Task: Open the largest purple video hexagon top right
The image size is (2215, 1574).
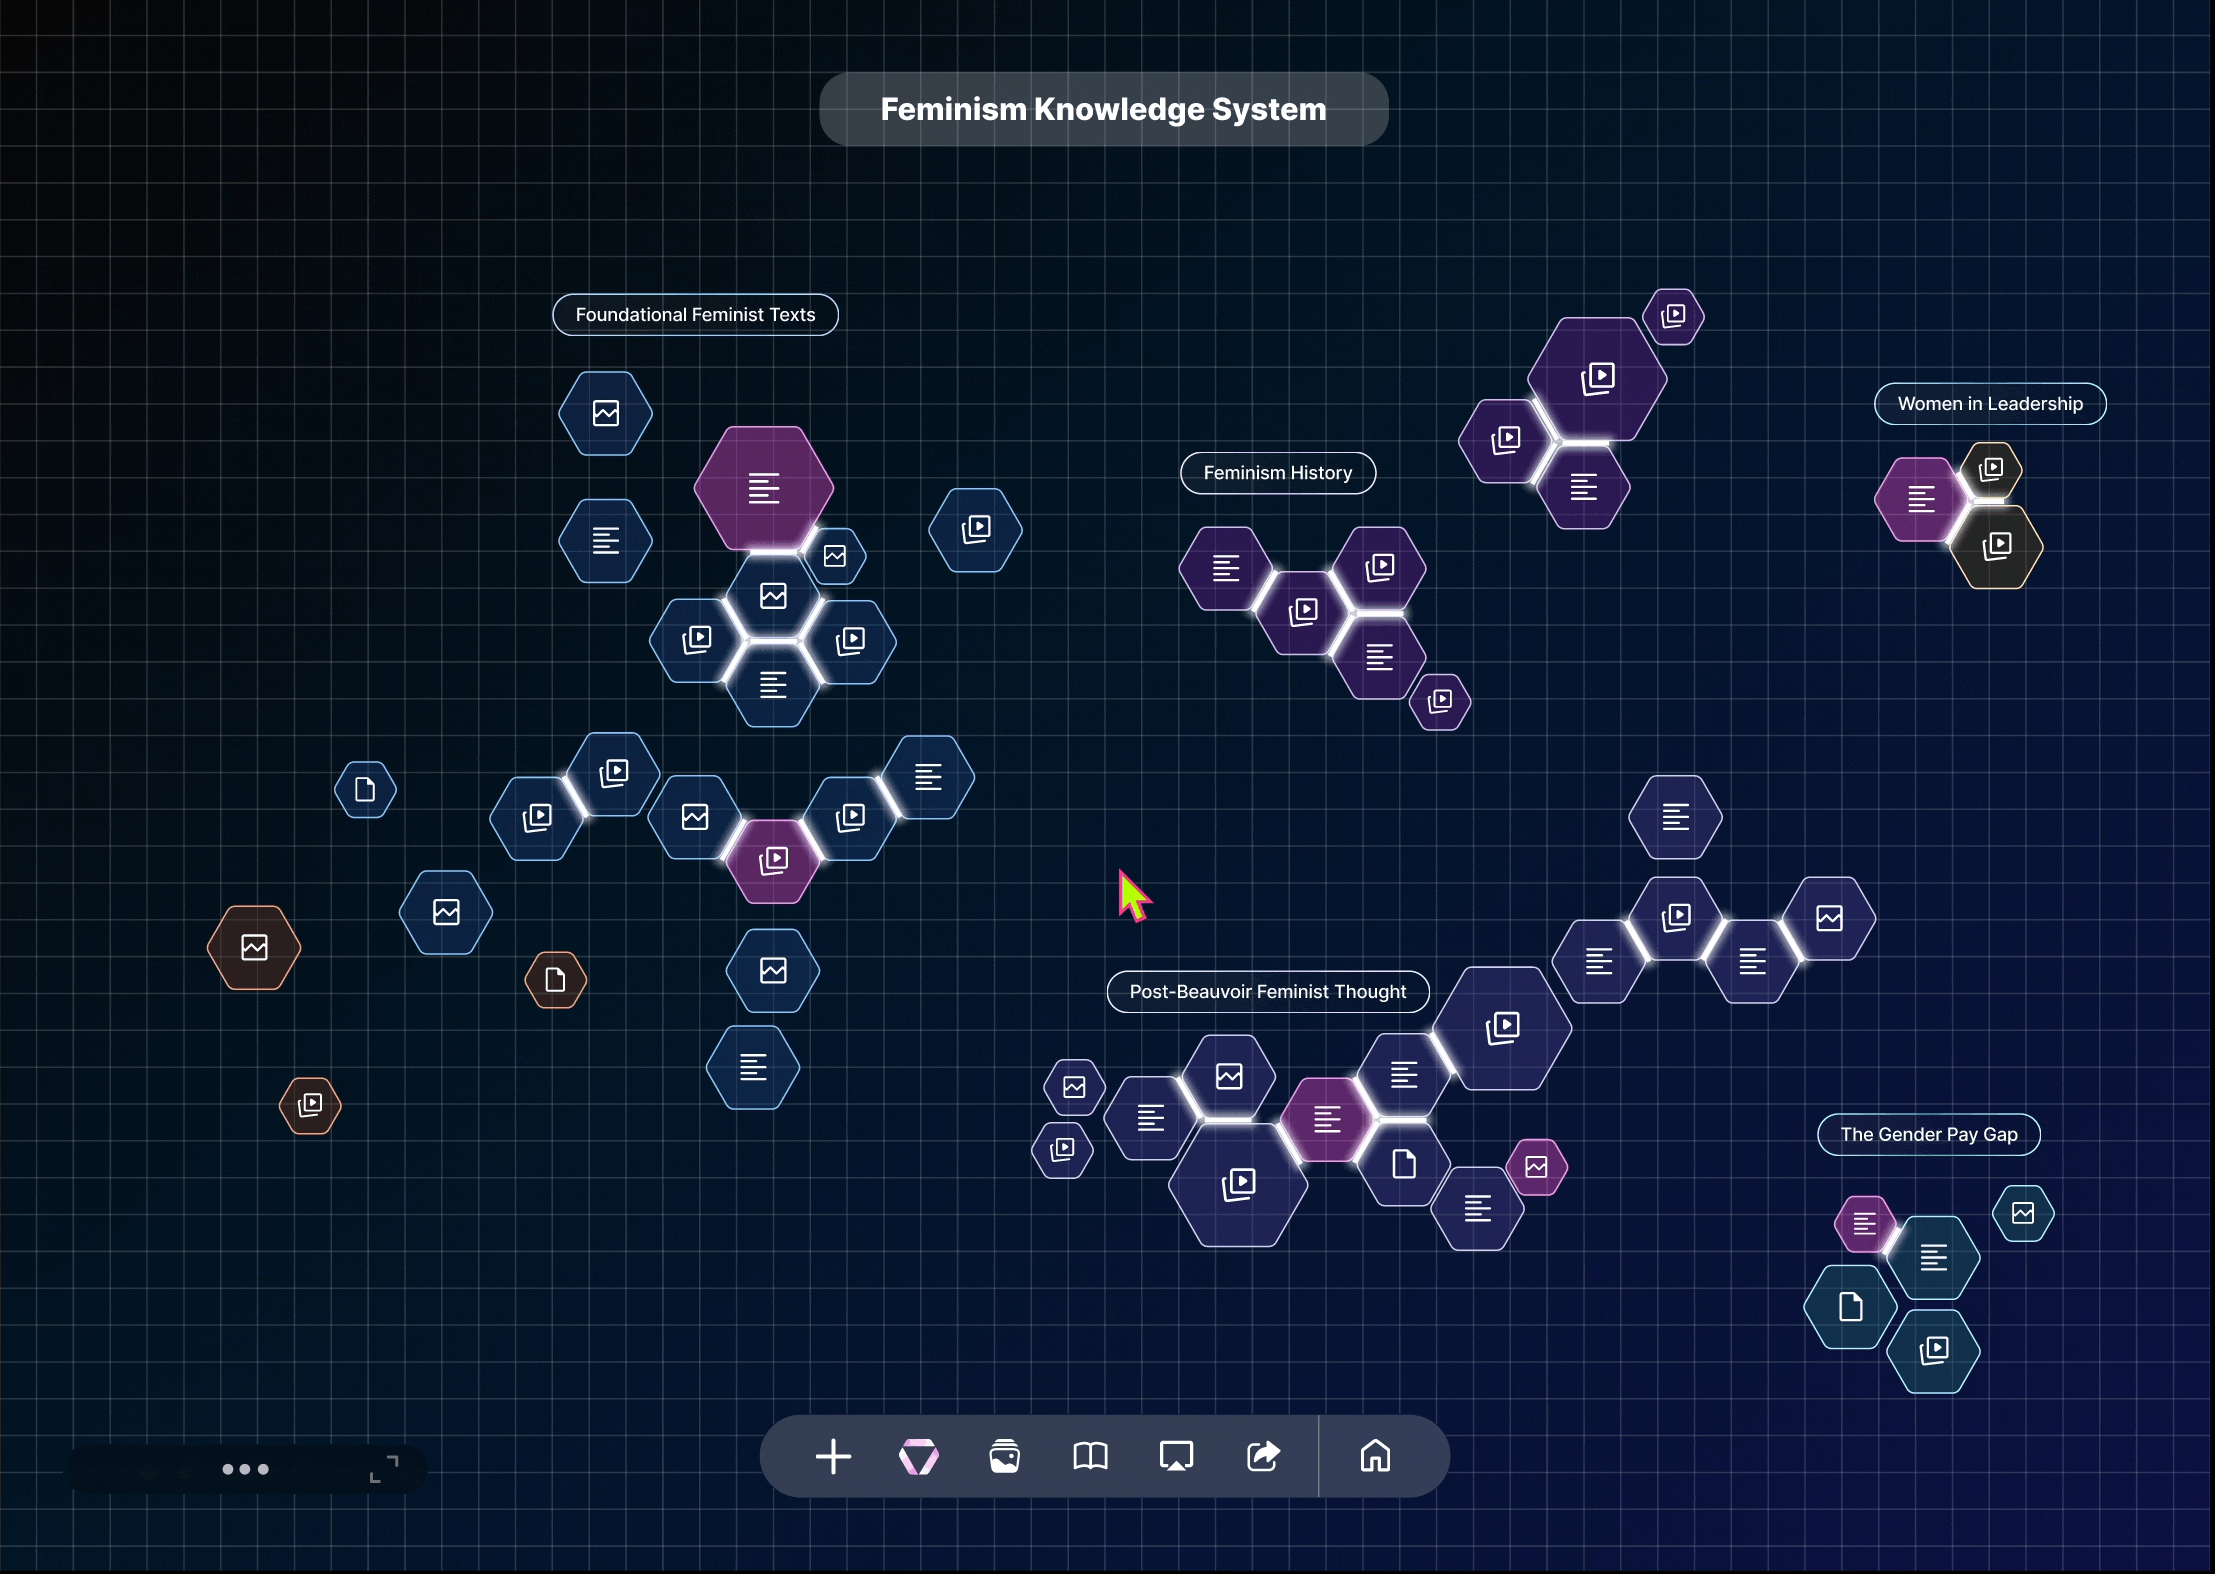Action: [1597, 378]
